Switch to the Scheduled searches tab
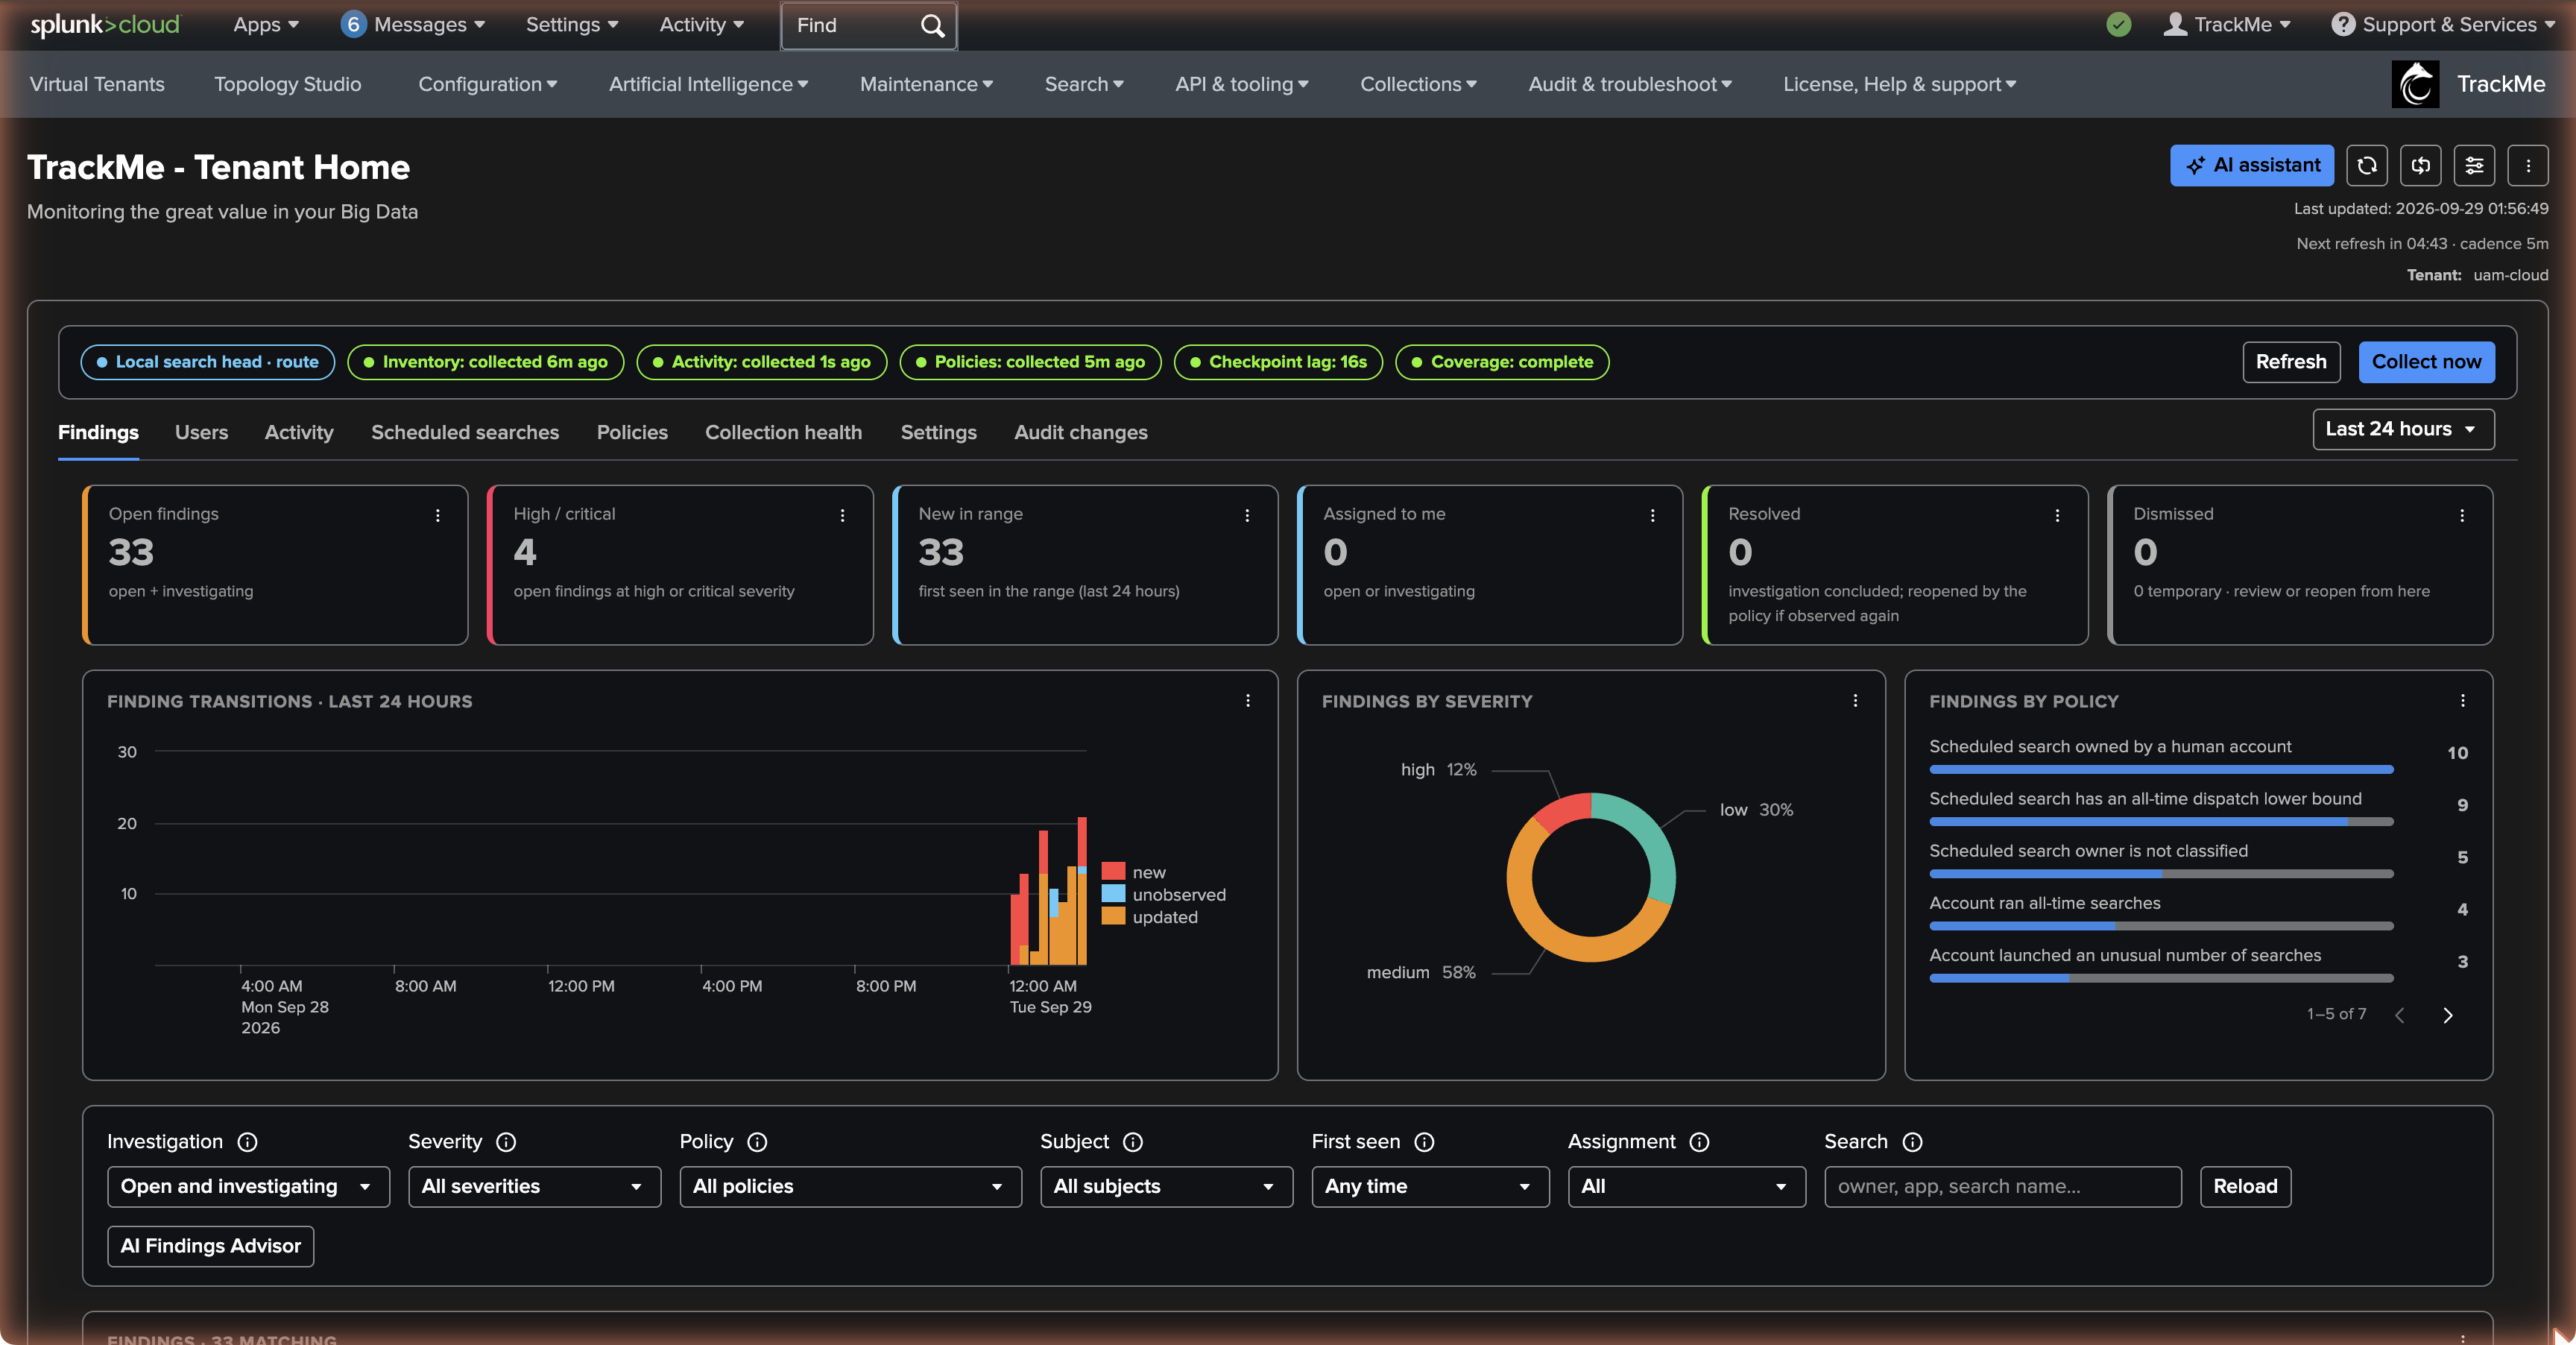2576x1345 pixels. click(x=465, y=432)
